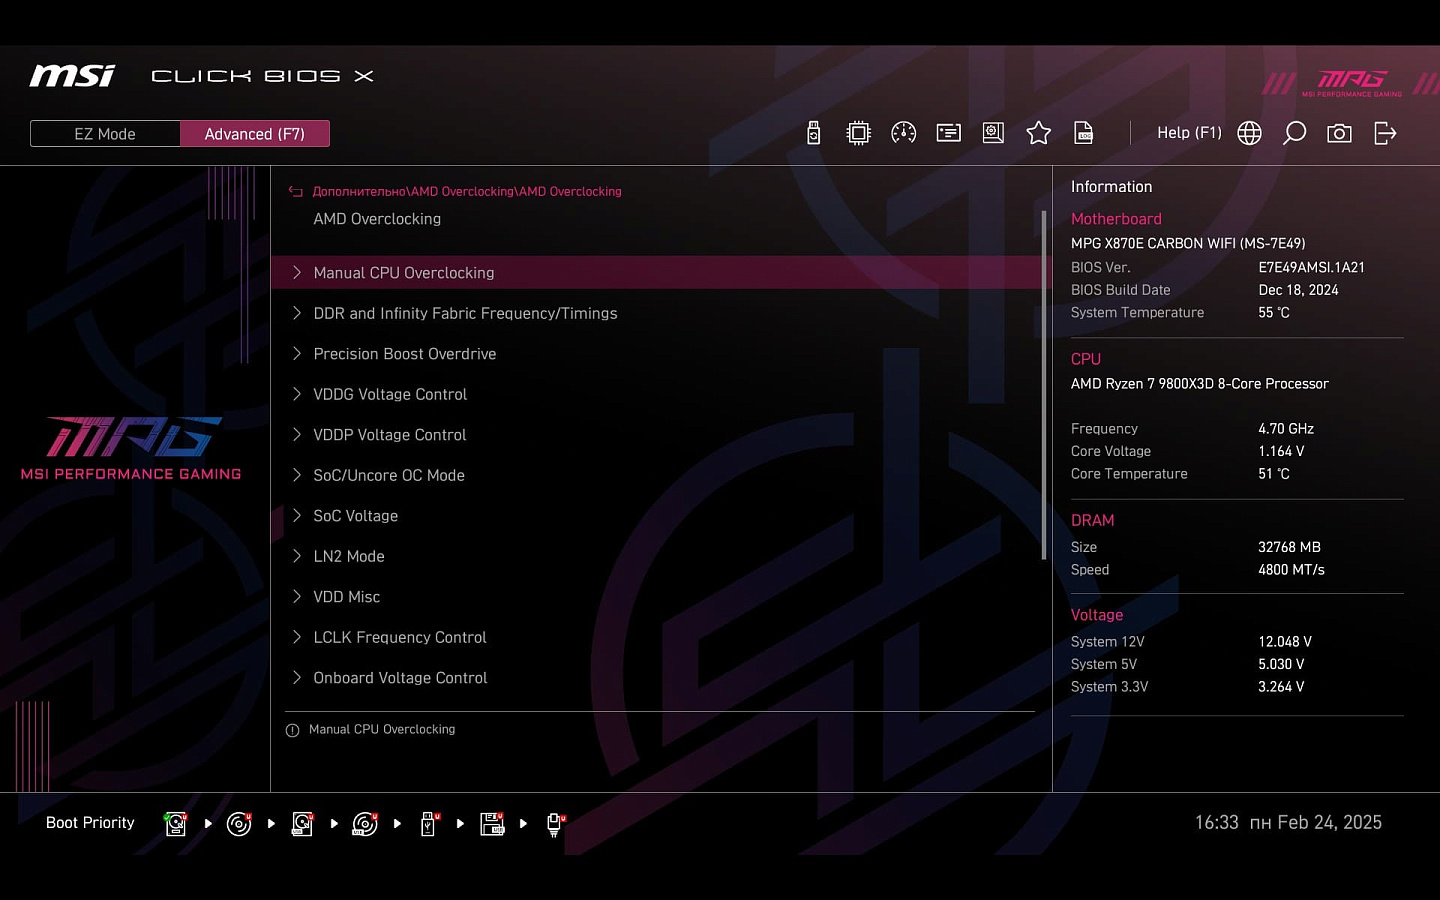Open the speedometer gauge performance icon
Image resolution: width=1440 pixels, height=900 pixels.
pyautogui.click(x=903, y=133)
